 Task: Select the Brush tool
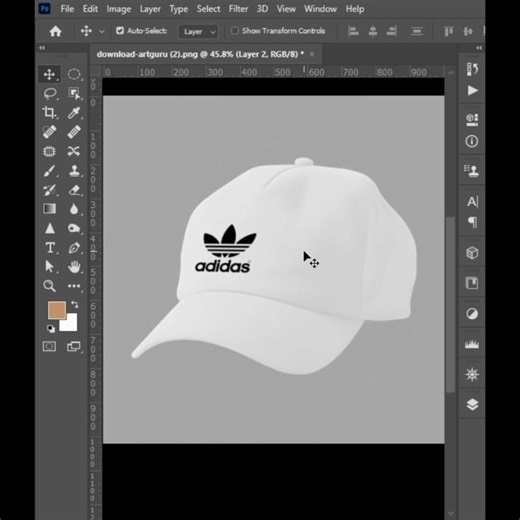point(49,171)
